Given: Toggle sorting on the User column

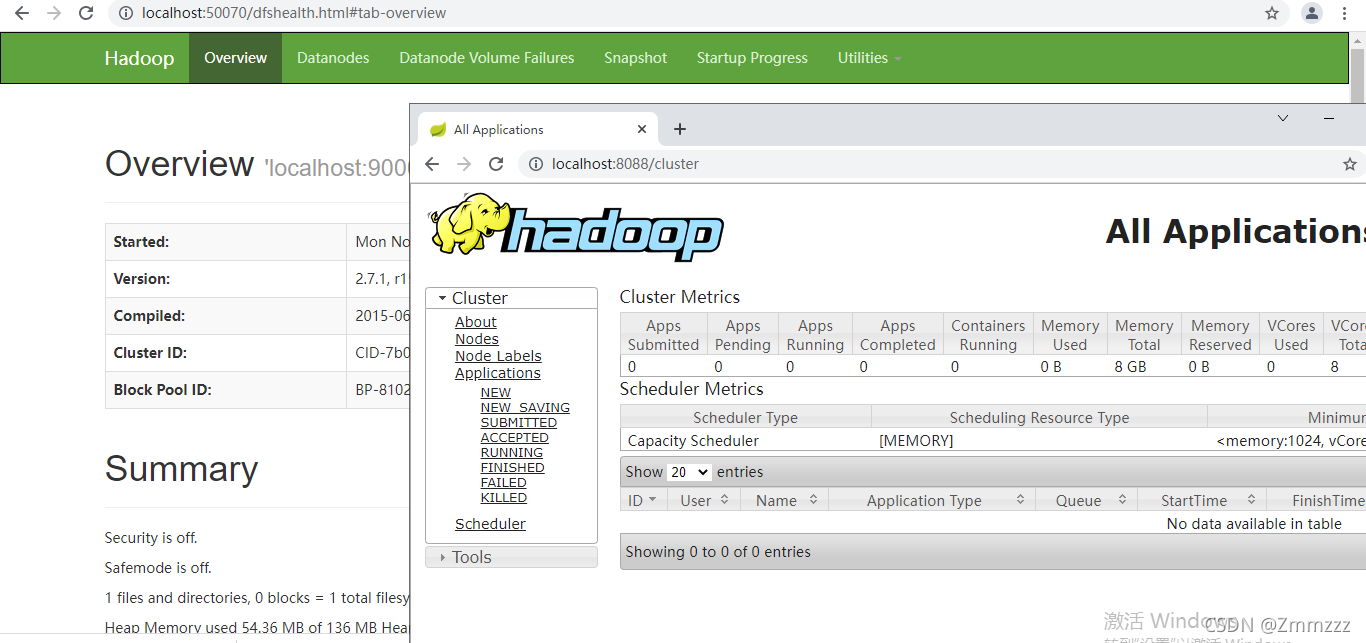Looking at the screenshot, I should (695, 499).
